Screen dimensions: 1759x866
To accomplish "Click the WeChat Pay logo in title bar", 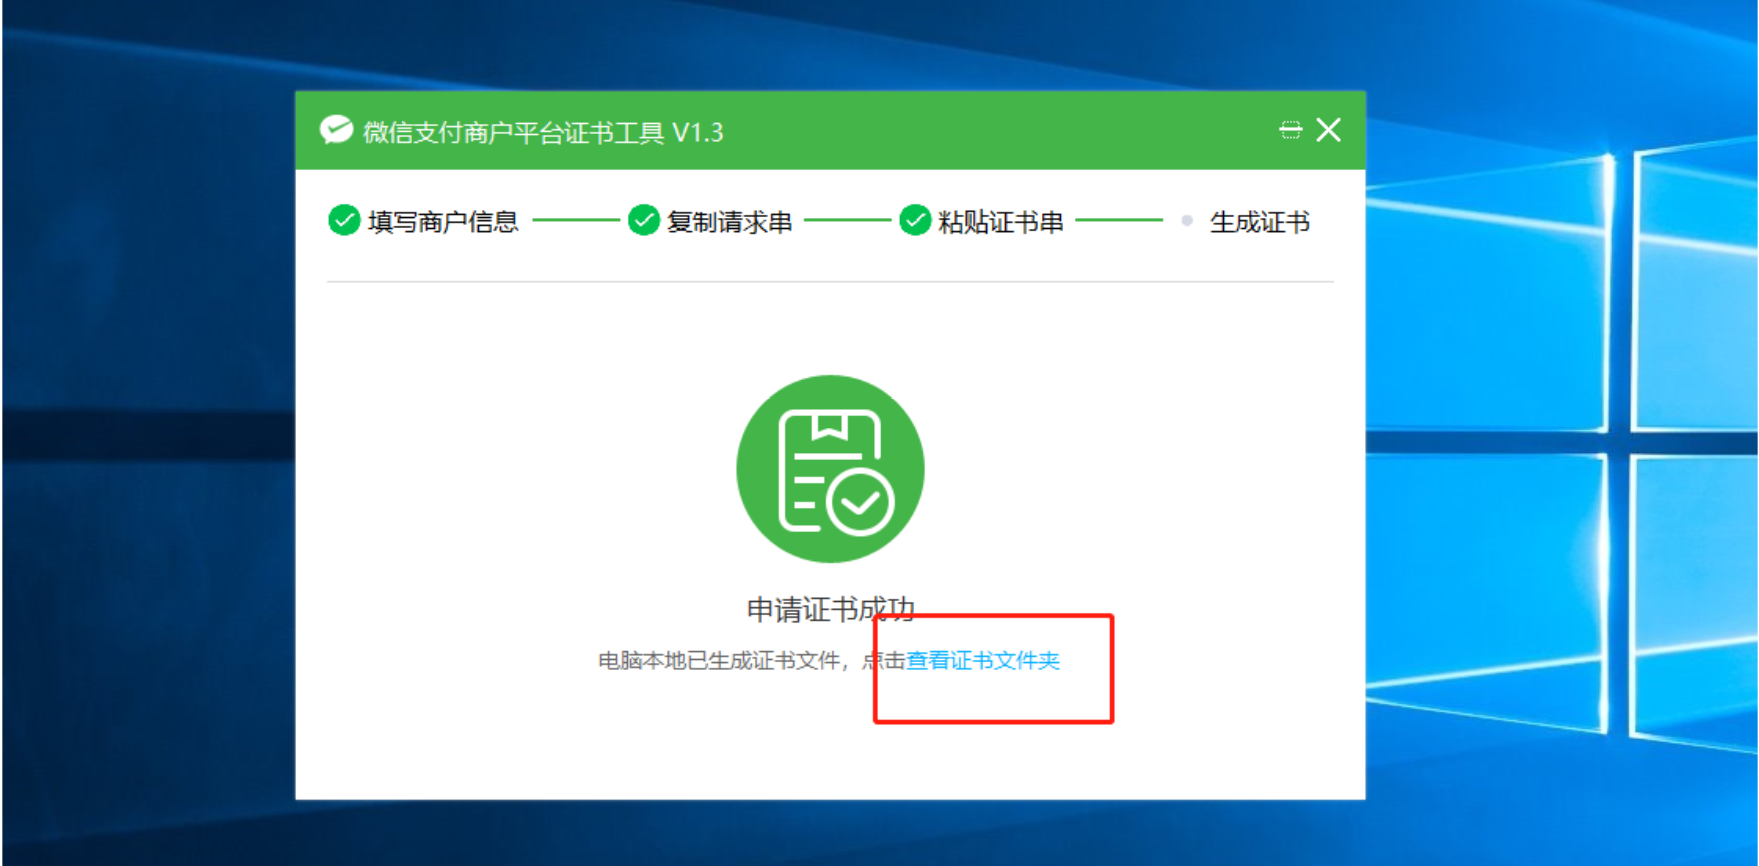I will (x=336, y=130).
